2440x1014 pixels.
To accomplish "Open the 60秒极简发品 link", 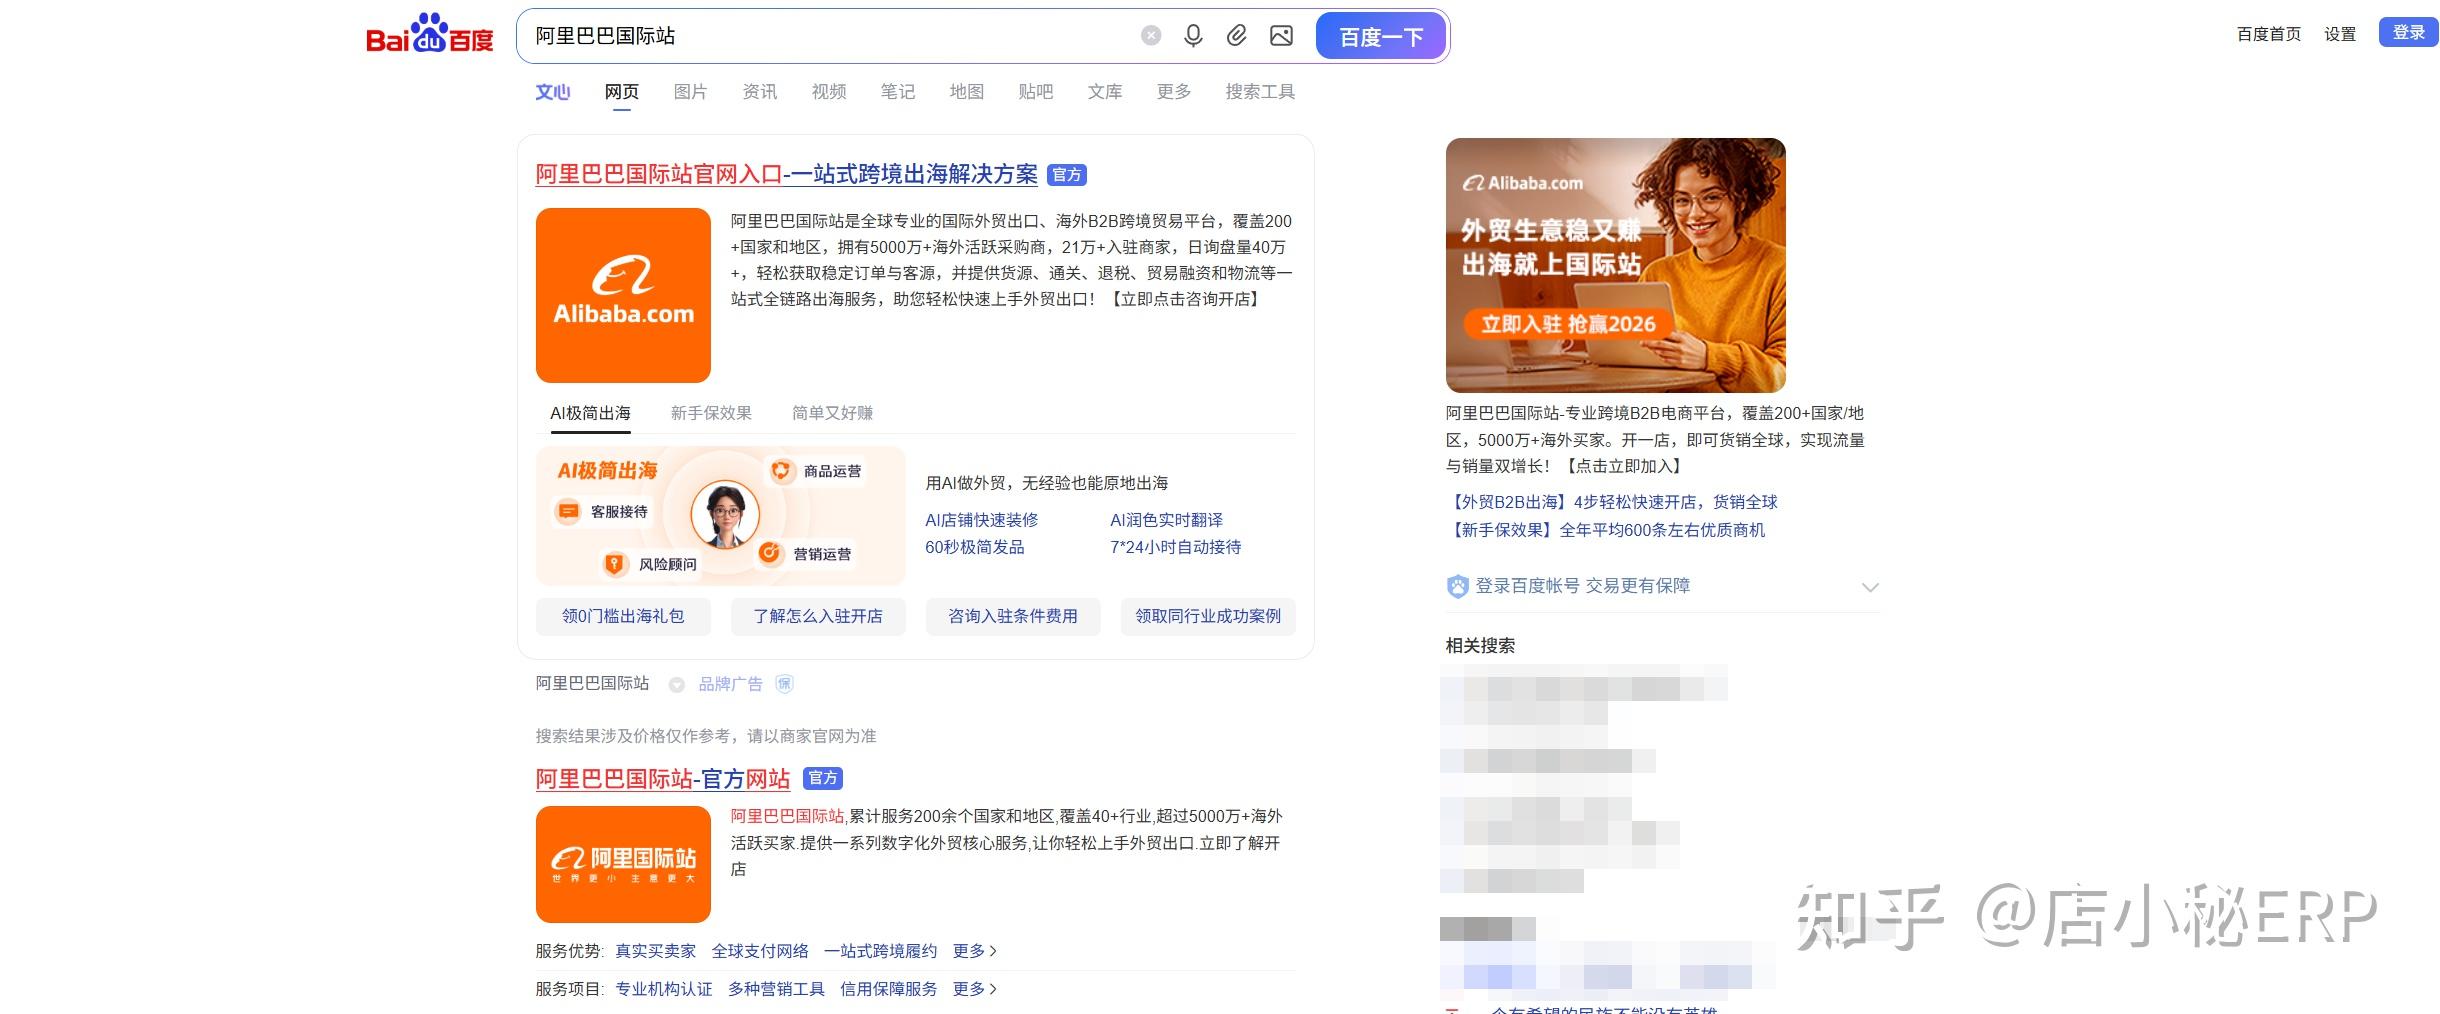I will pyautogui.click(x=974, y=547).
